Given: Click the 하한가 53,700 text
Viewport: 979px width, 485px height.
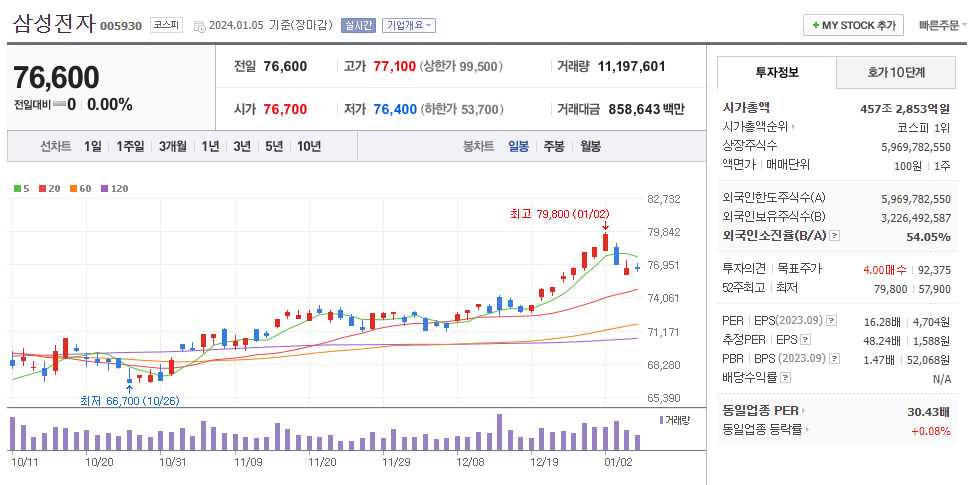Looking at the screenshot, I should 461,109.
